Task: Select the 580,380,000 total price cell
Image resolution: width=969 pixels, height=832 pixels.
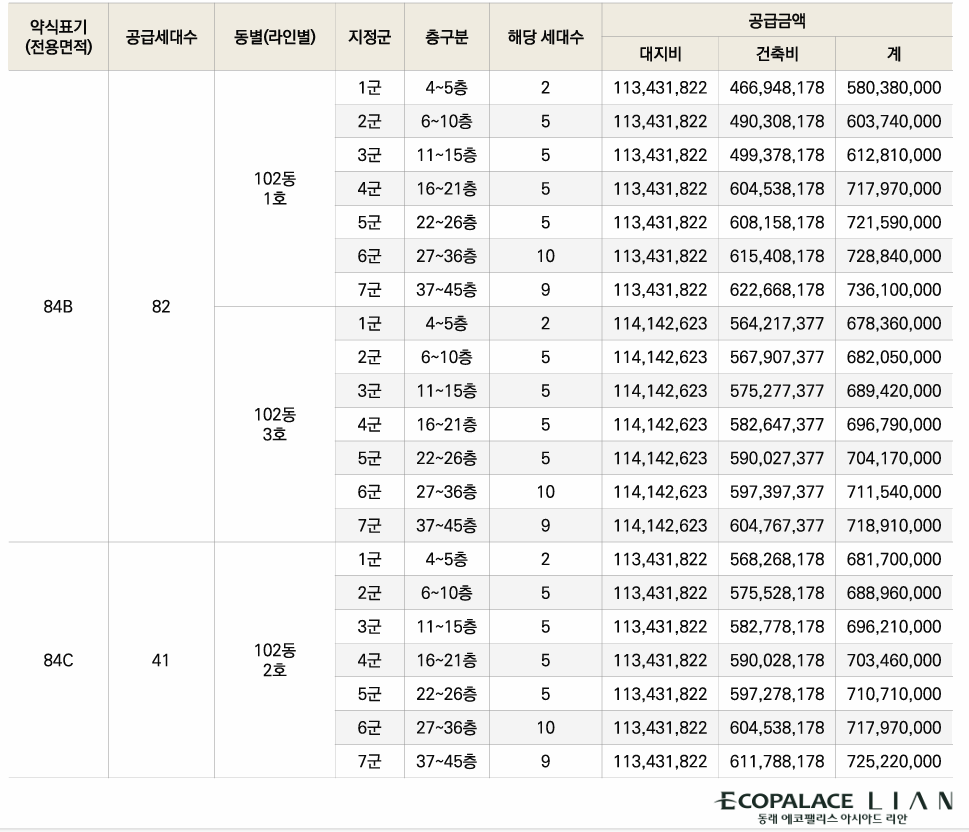Action: [x=893, y=88]
